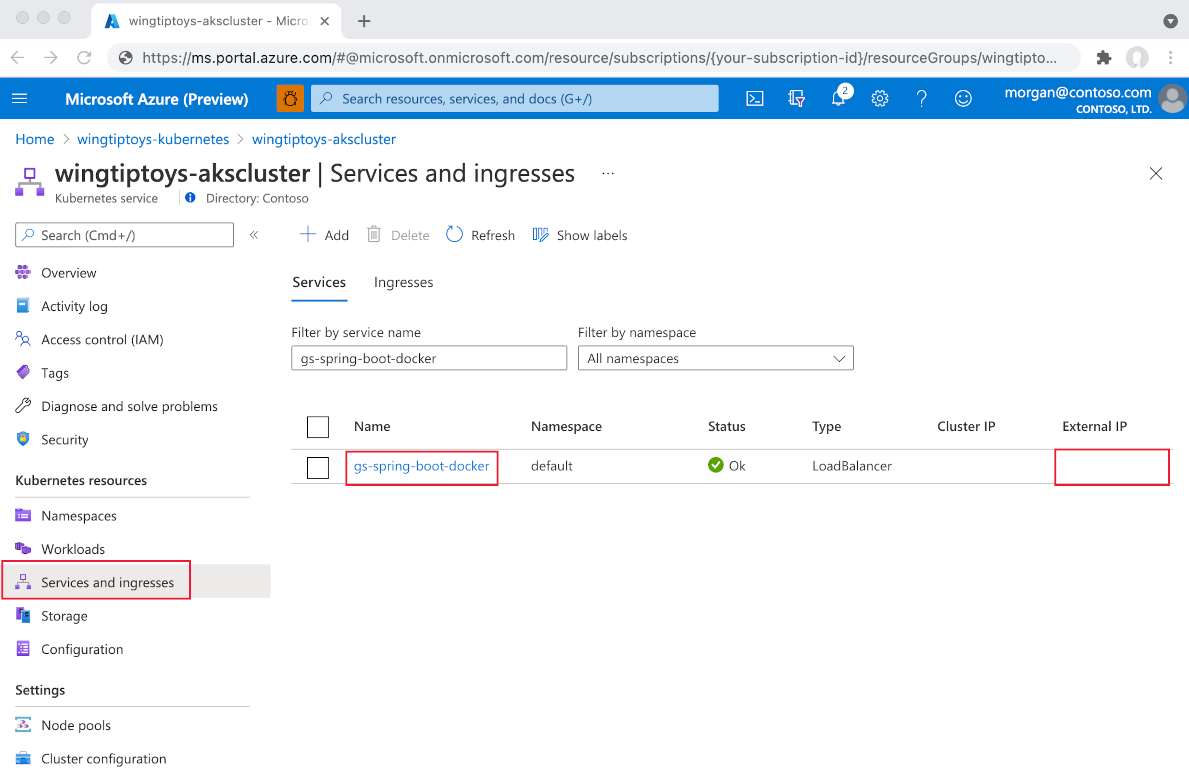Refresh the services list
The width and height of the screenshot is (1189, 776).
[x=480, y=235]
